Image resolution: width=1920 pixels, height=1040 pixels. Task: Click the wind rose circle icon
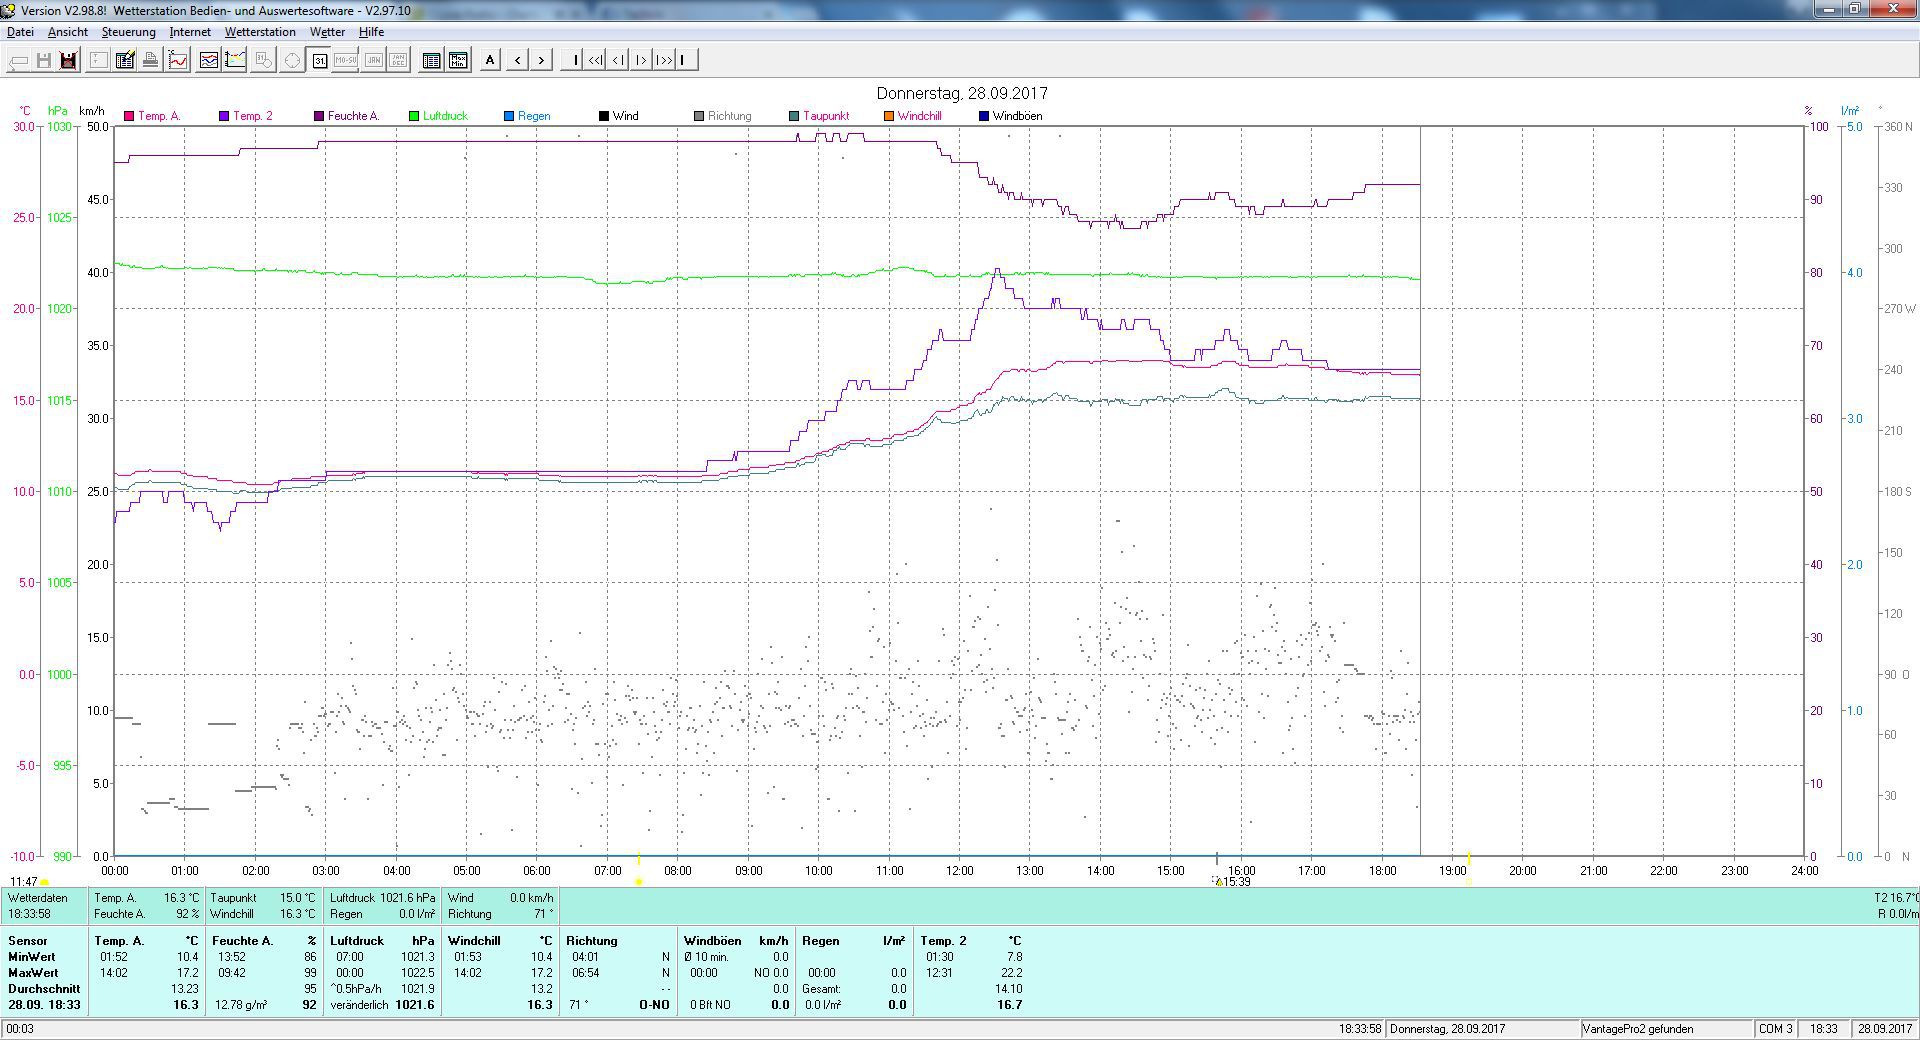(292, 60)
